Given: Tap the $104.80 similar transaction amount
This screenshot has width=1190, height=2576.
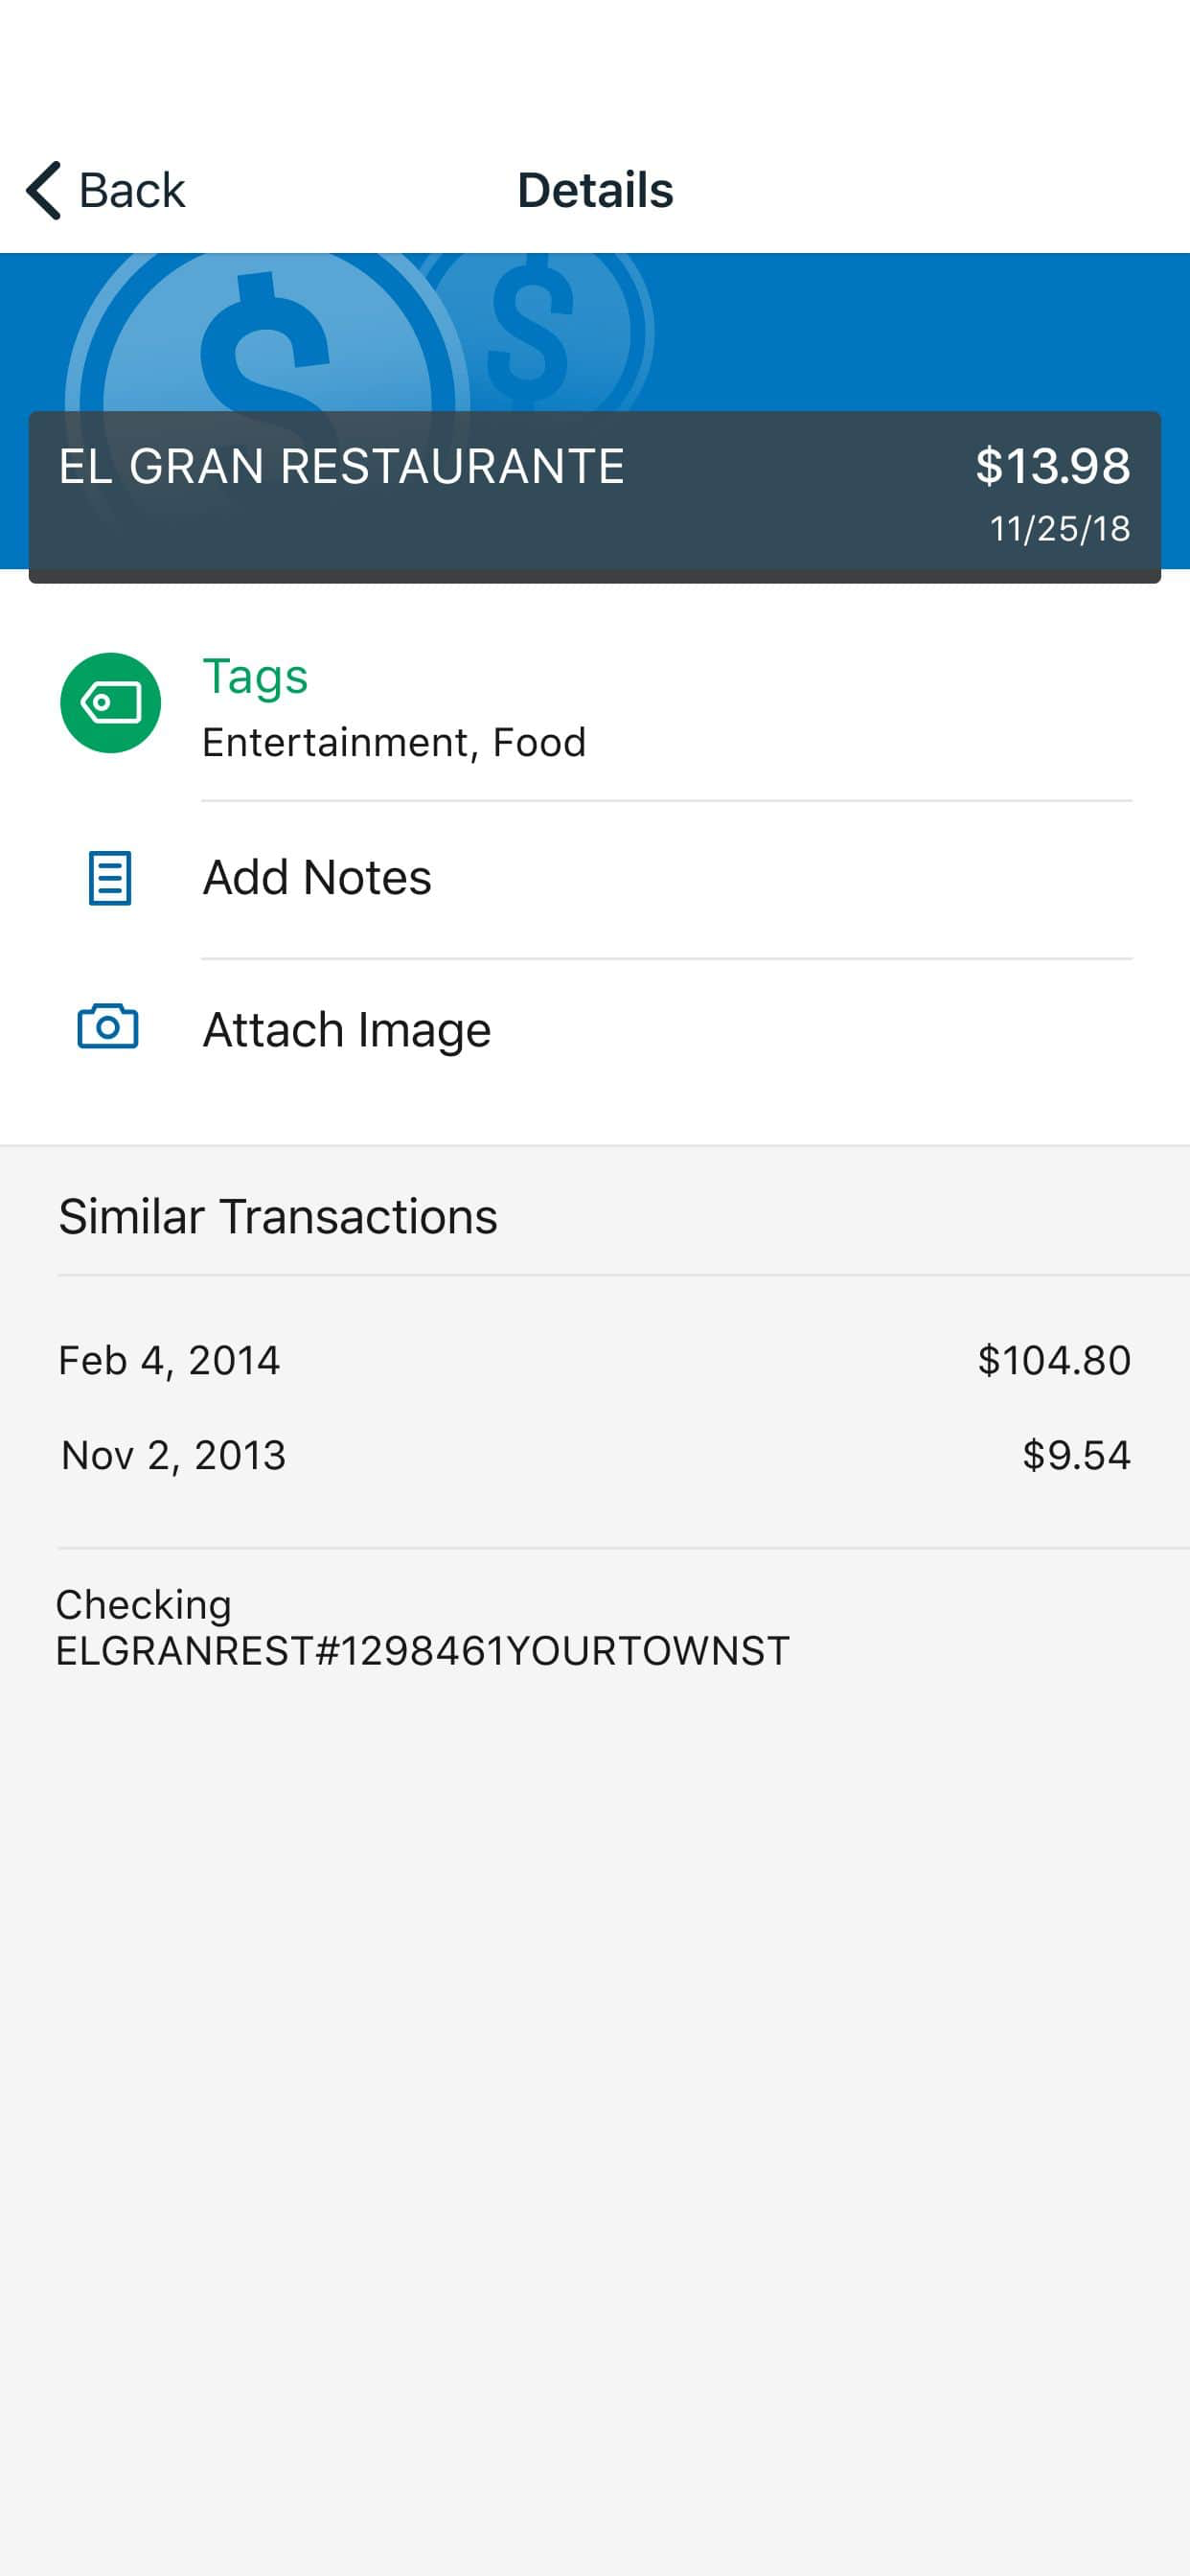Looking at the screenshot, I should (x=1053, y=1361).
